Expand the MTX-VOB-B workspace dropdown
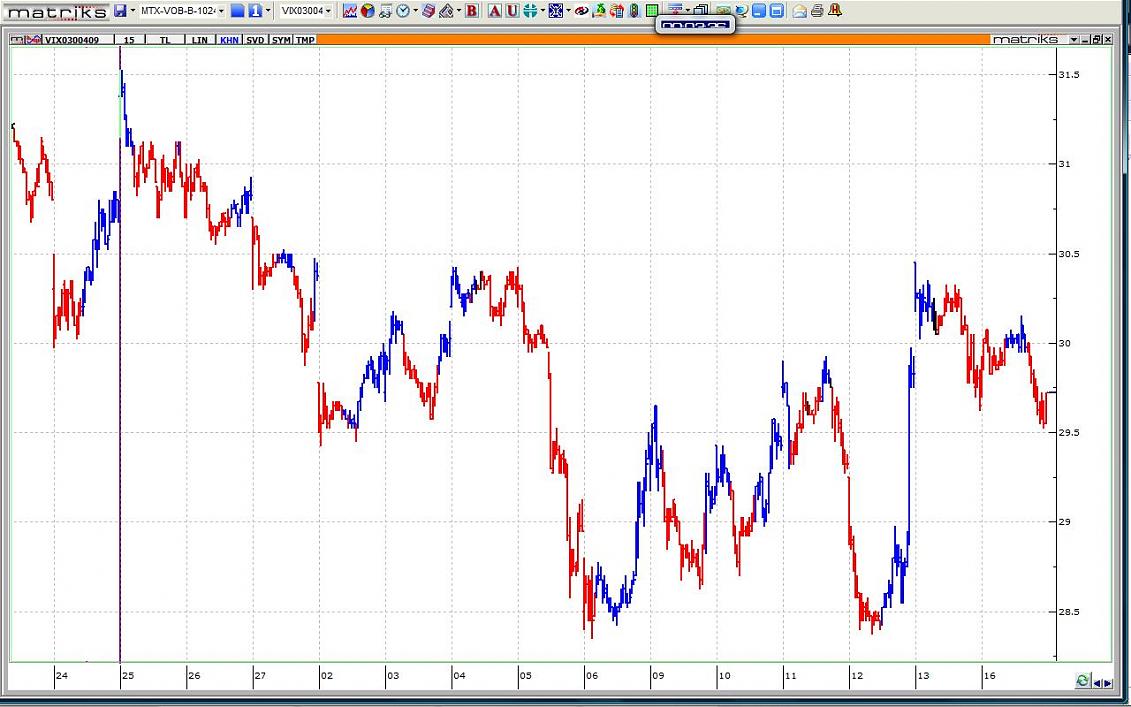The height and width of the screenshot is (707, 1131). click(x=221, y=11)
